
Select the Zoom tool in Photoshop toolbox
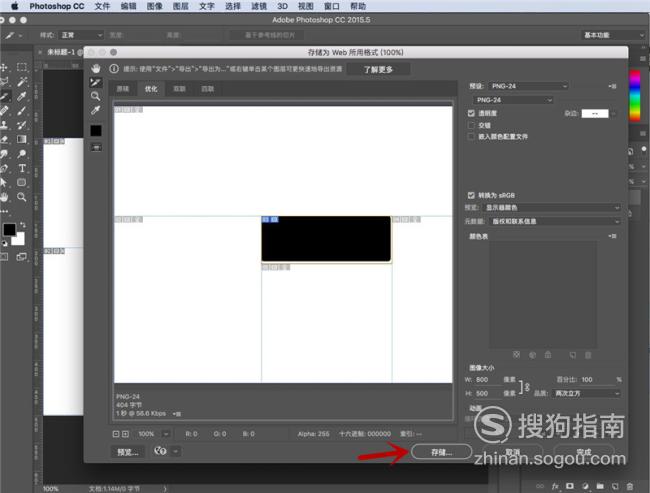(22, 197)
